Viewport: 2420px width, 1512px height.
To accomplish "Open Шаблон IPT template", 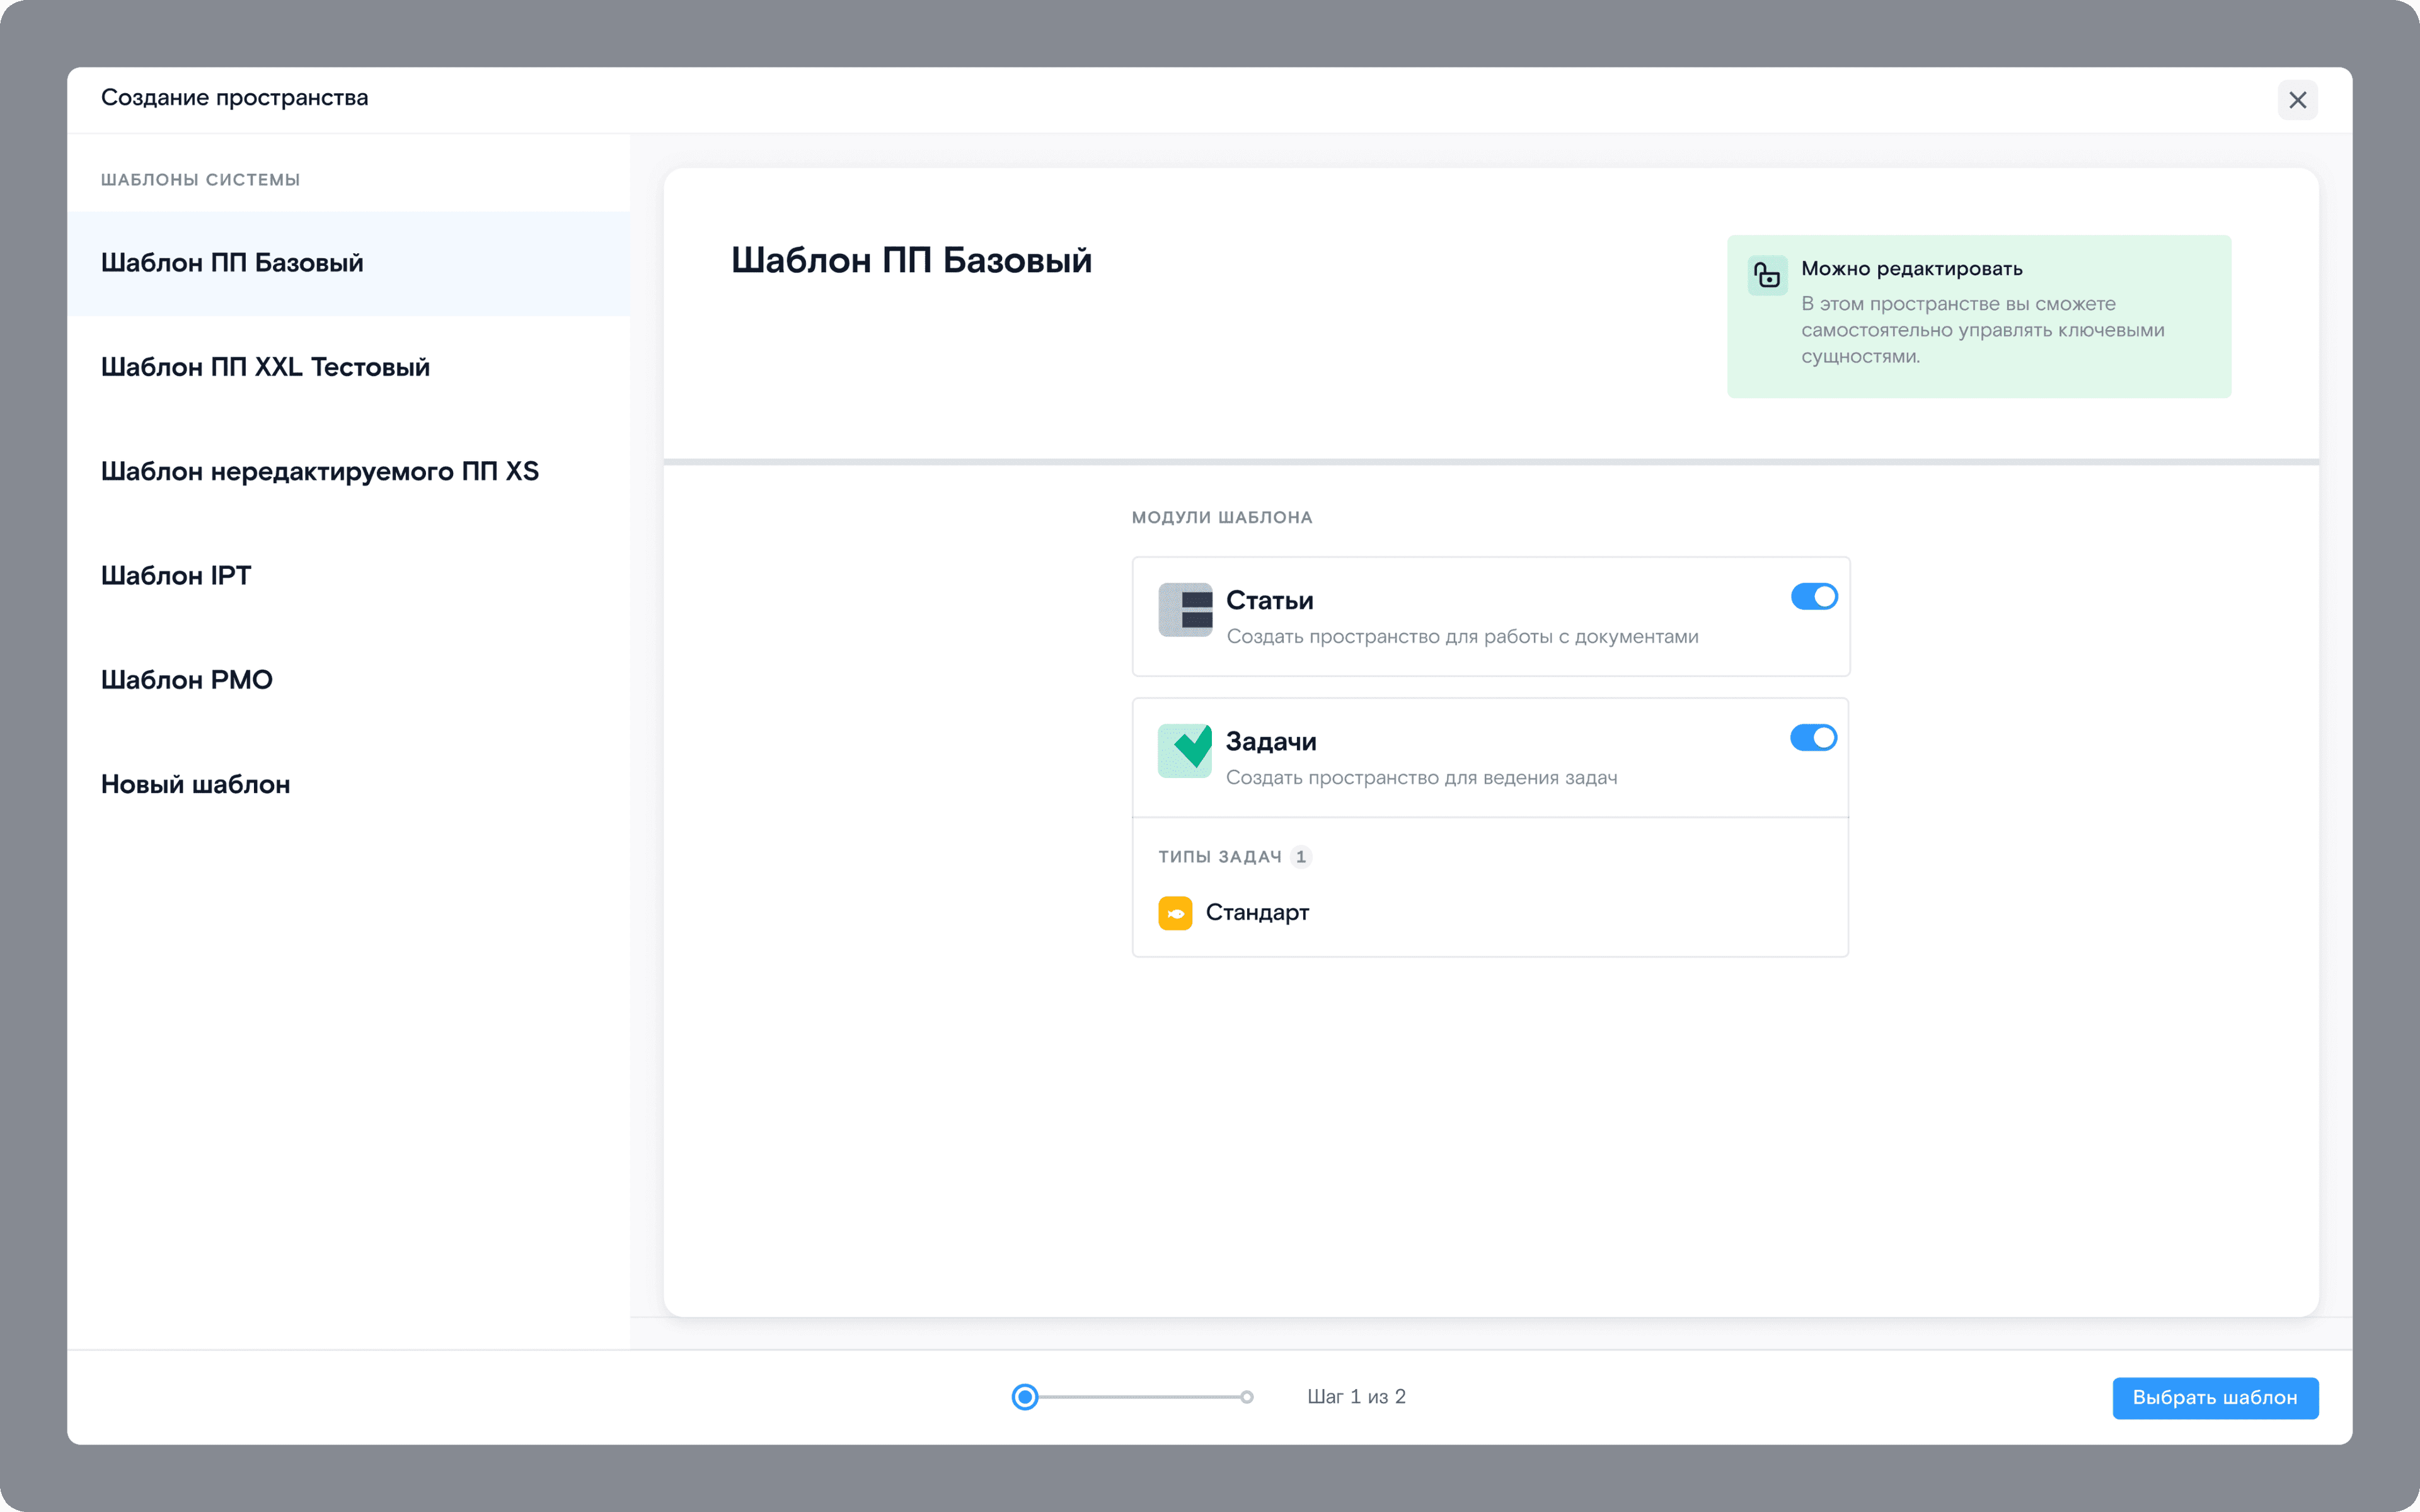I will 348,576.
